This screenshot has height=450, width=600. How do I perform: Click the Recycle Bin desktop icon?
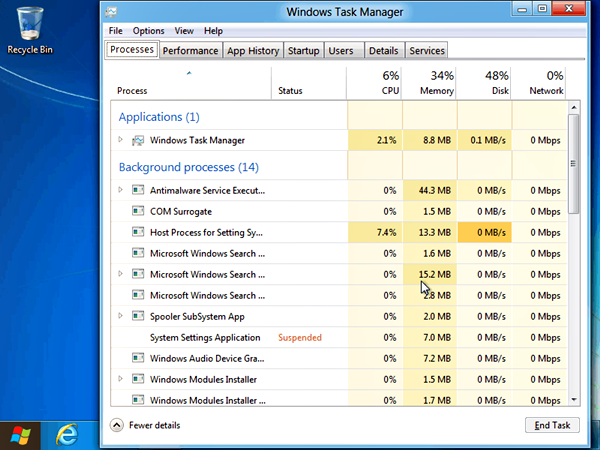click(30, 26)
